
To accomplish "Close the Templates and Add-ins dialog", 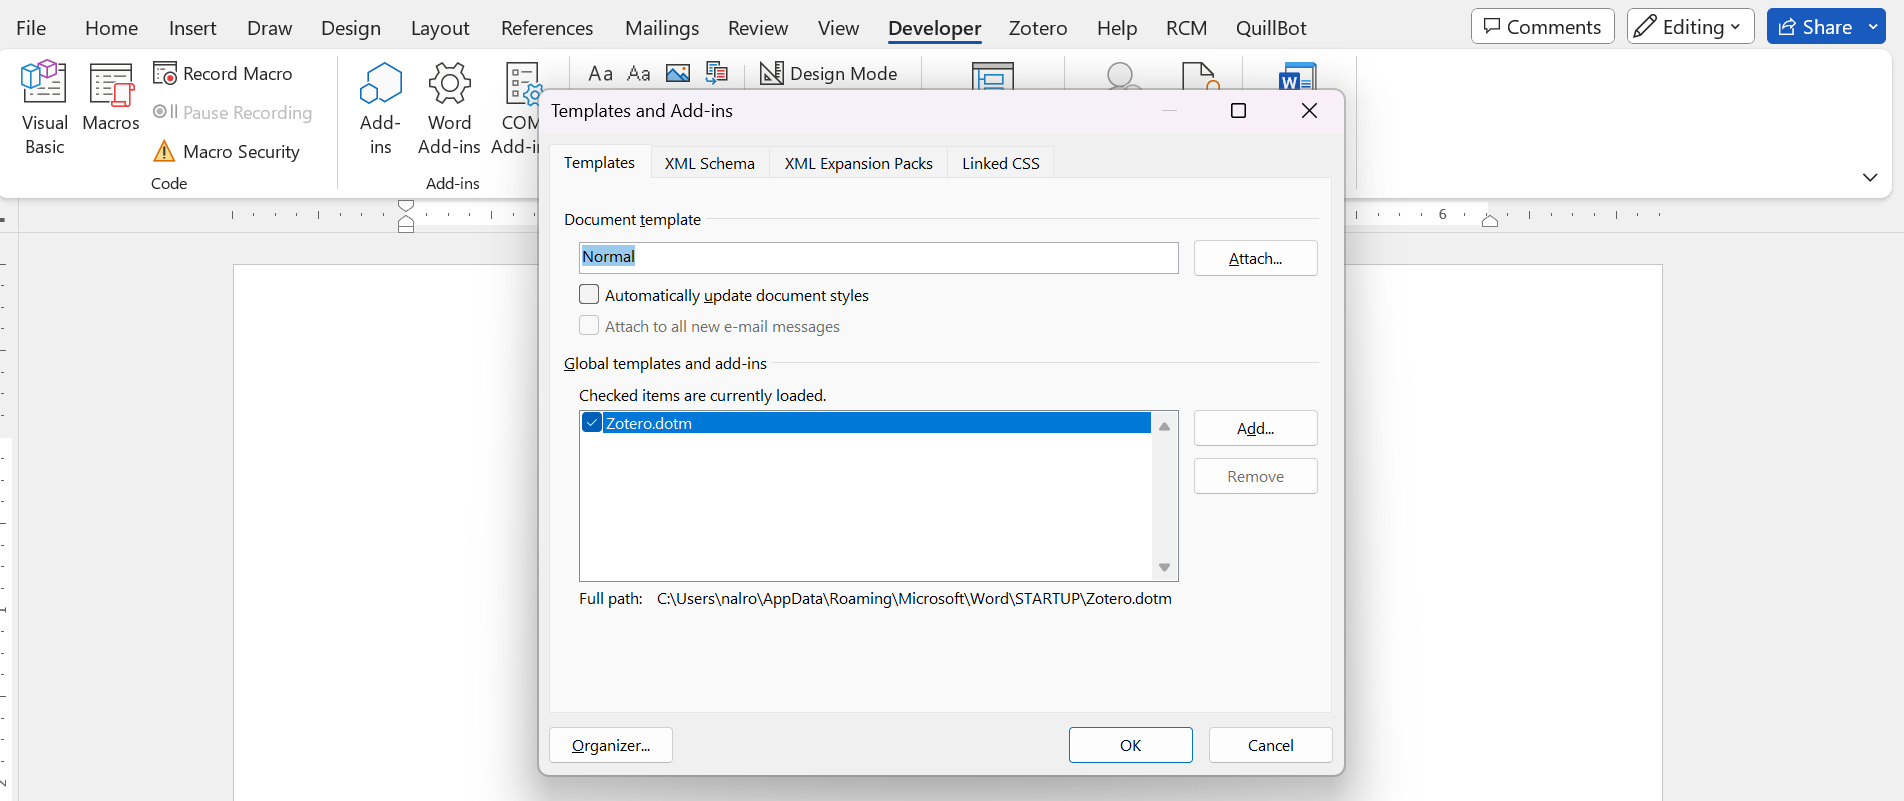I will point(1309,111).
